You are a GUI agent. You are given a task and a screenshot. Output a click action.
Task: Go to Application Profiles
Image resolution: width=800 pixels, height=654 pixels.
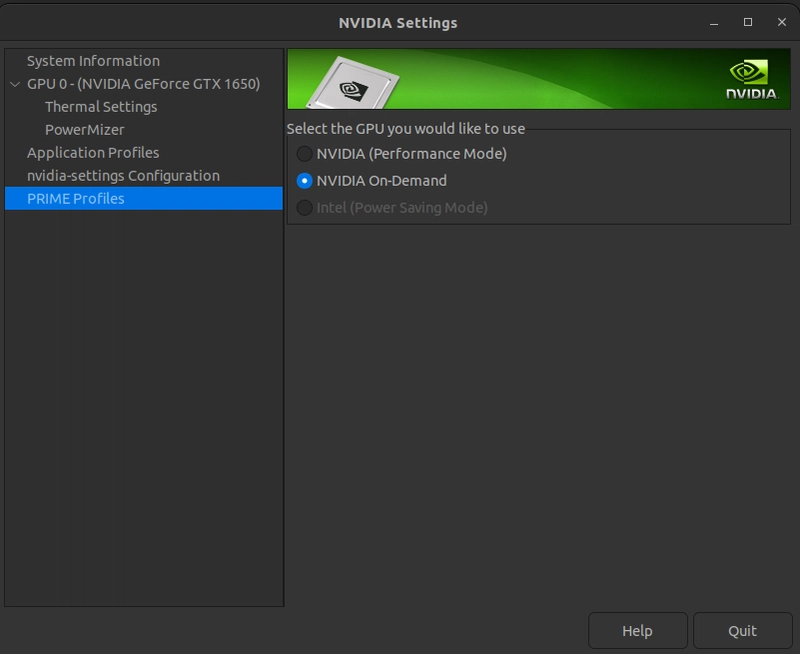(93, 153)
